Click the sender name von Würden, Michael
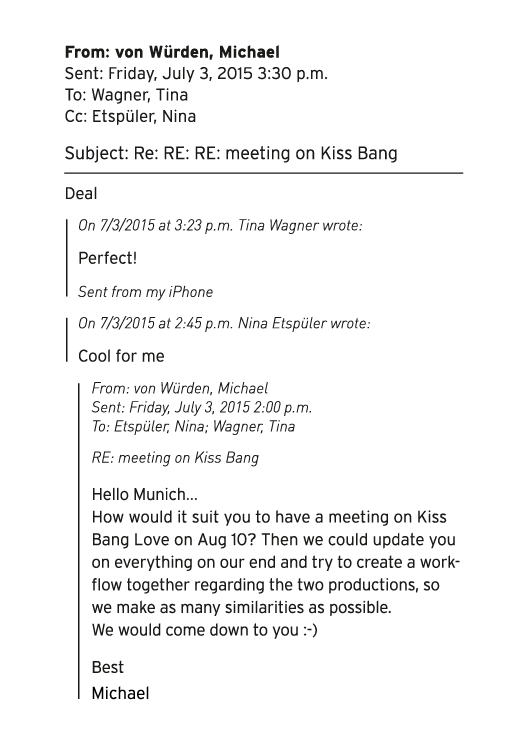Screen dimensions: 525x745 pyautogui.click(x=197, y=52)
